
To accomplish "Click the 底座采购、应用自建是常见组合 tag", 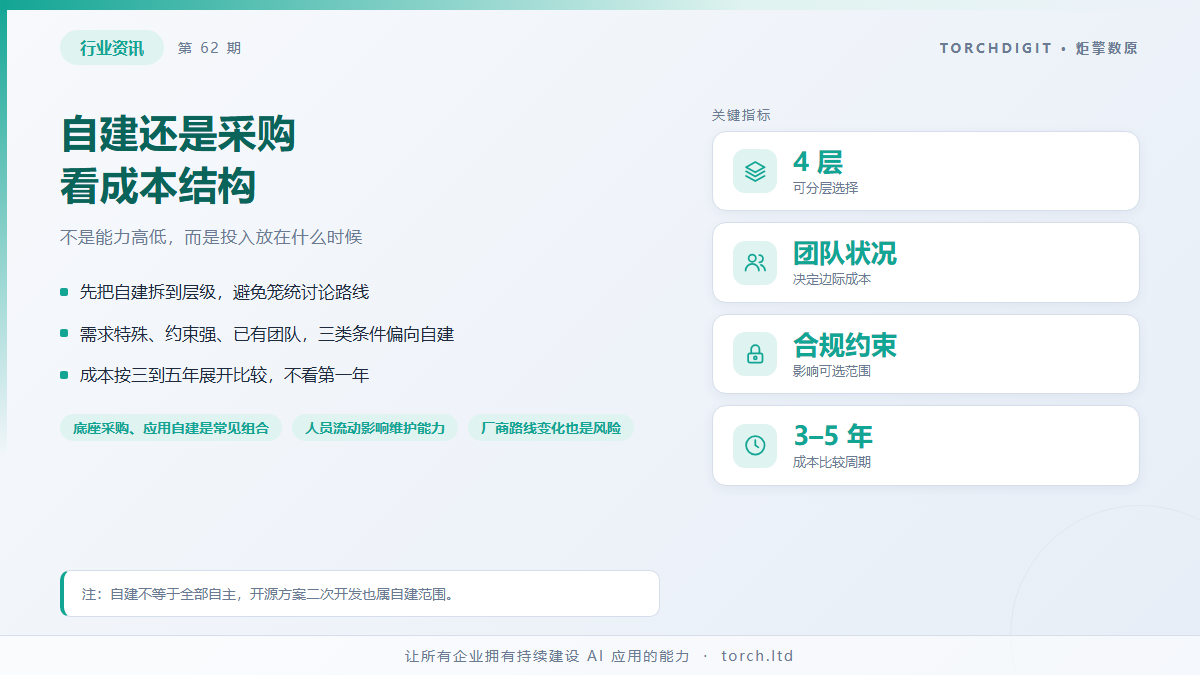I will 171,428.
